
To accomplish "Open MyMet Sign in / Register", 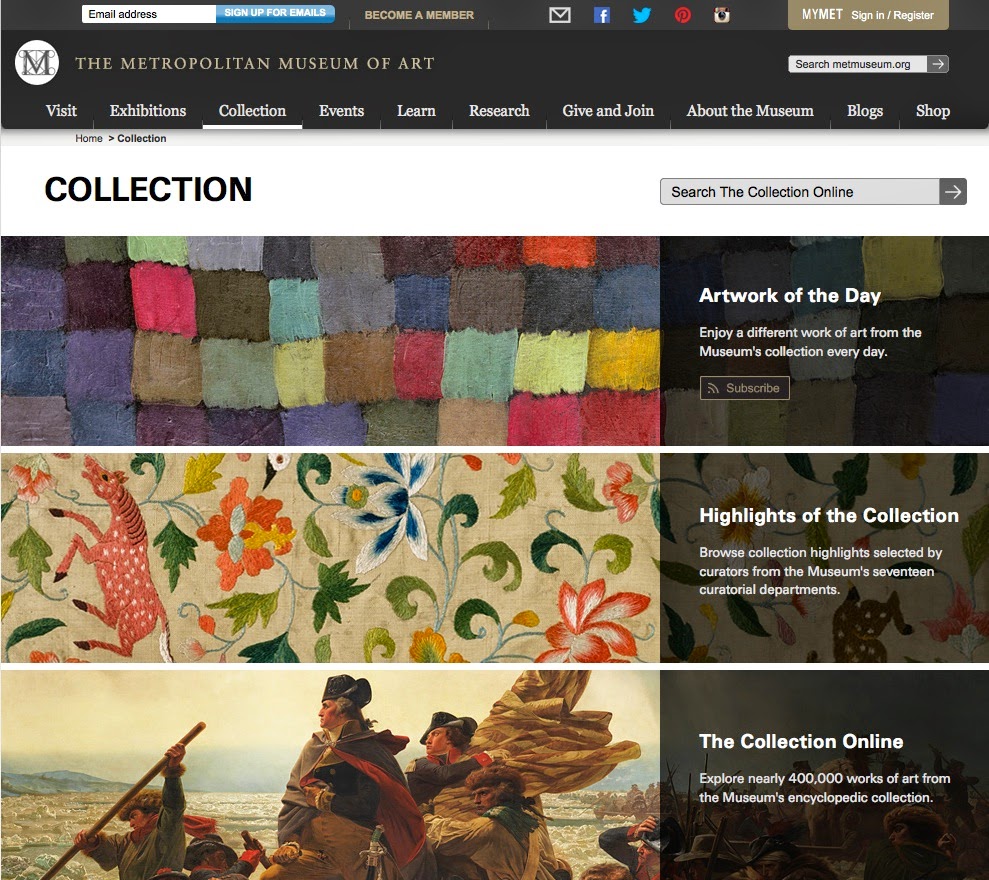I will pos(868,15).
